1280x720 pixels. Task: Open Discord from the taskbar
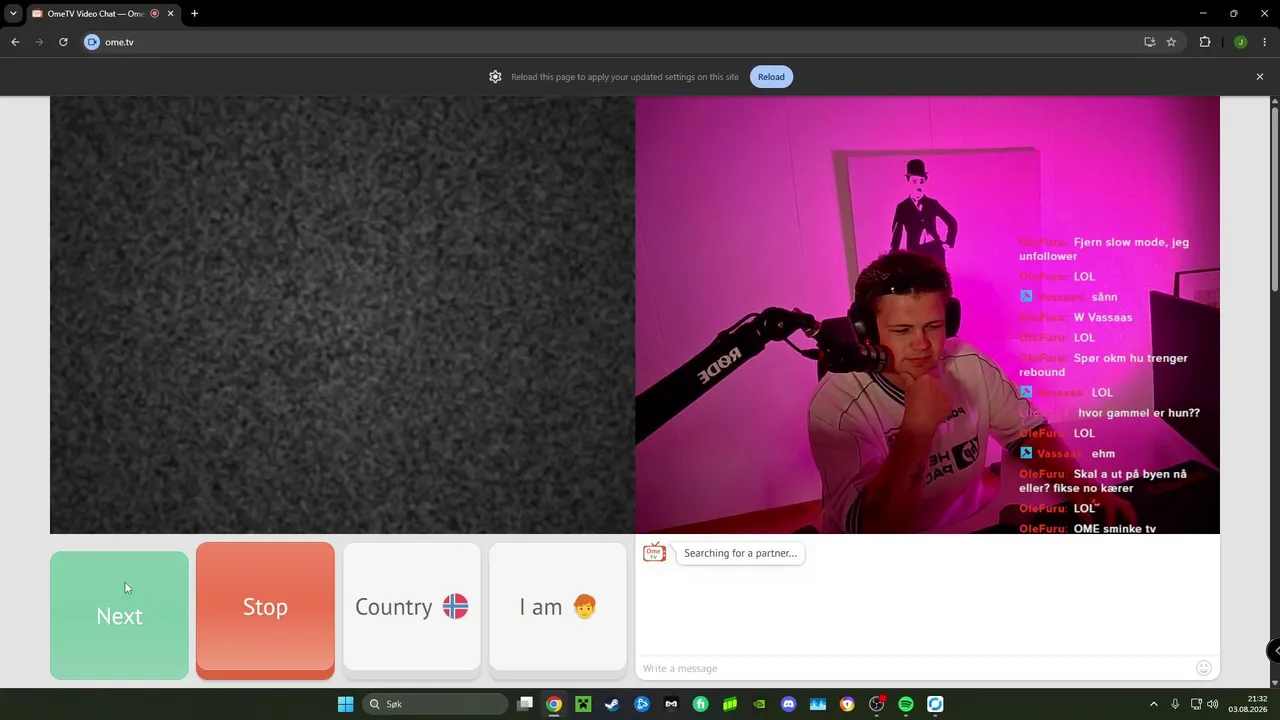click(788, 704)
